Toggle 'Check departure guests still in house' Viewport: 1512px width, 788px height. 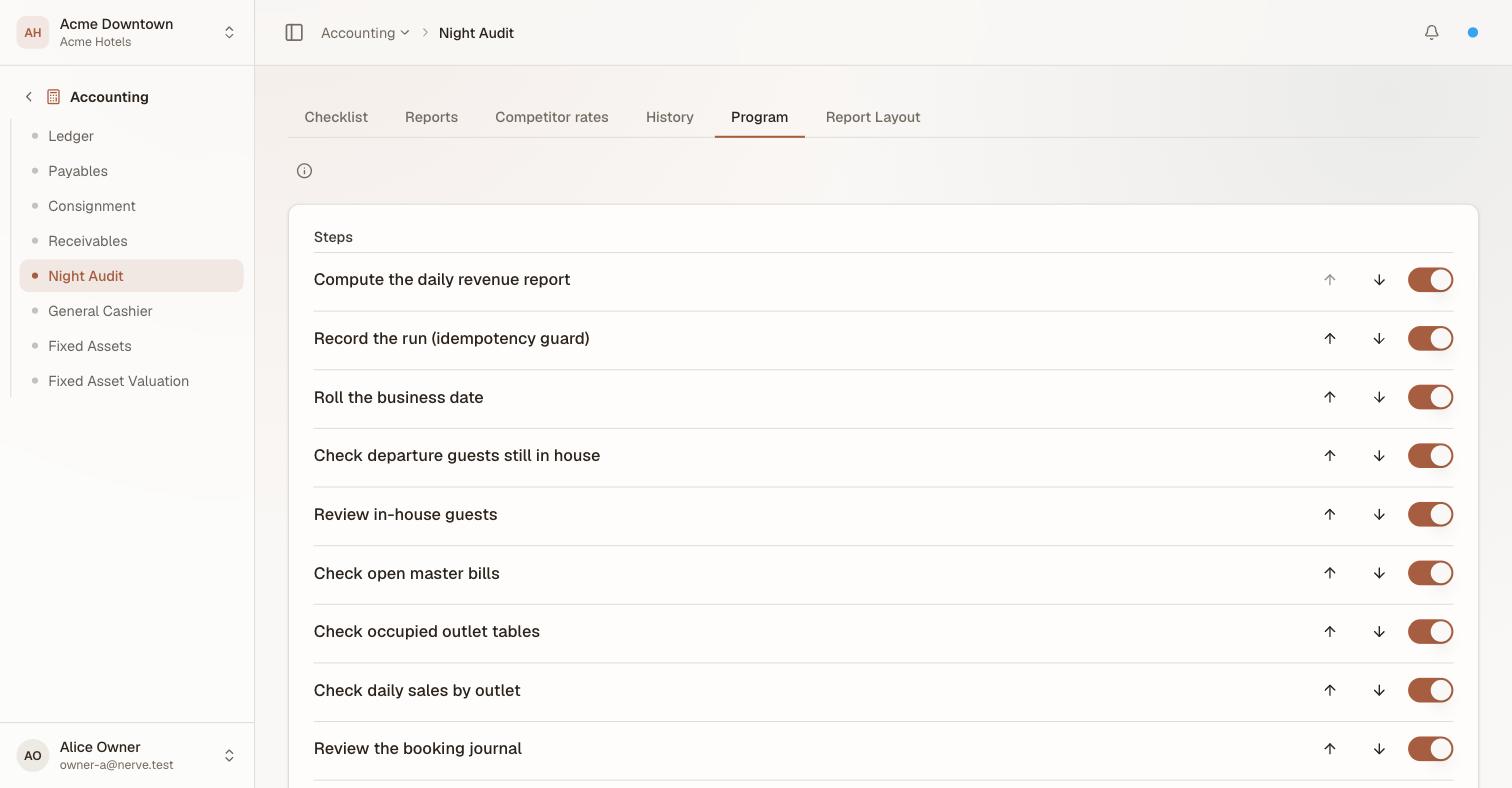pyautogui.click(x=1430, y=456)
